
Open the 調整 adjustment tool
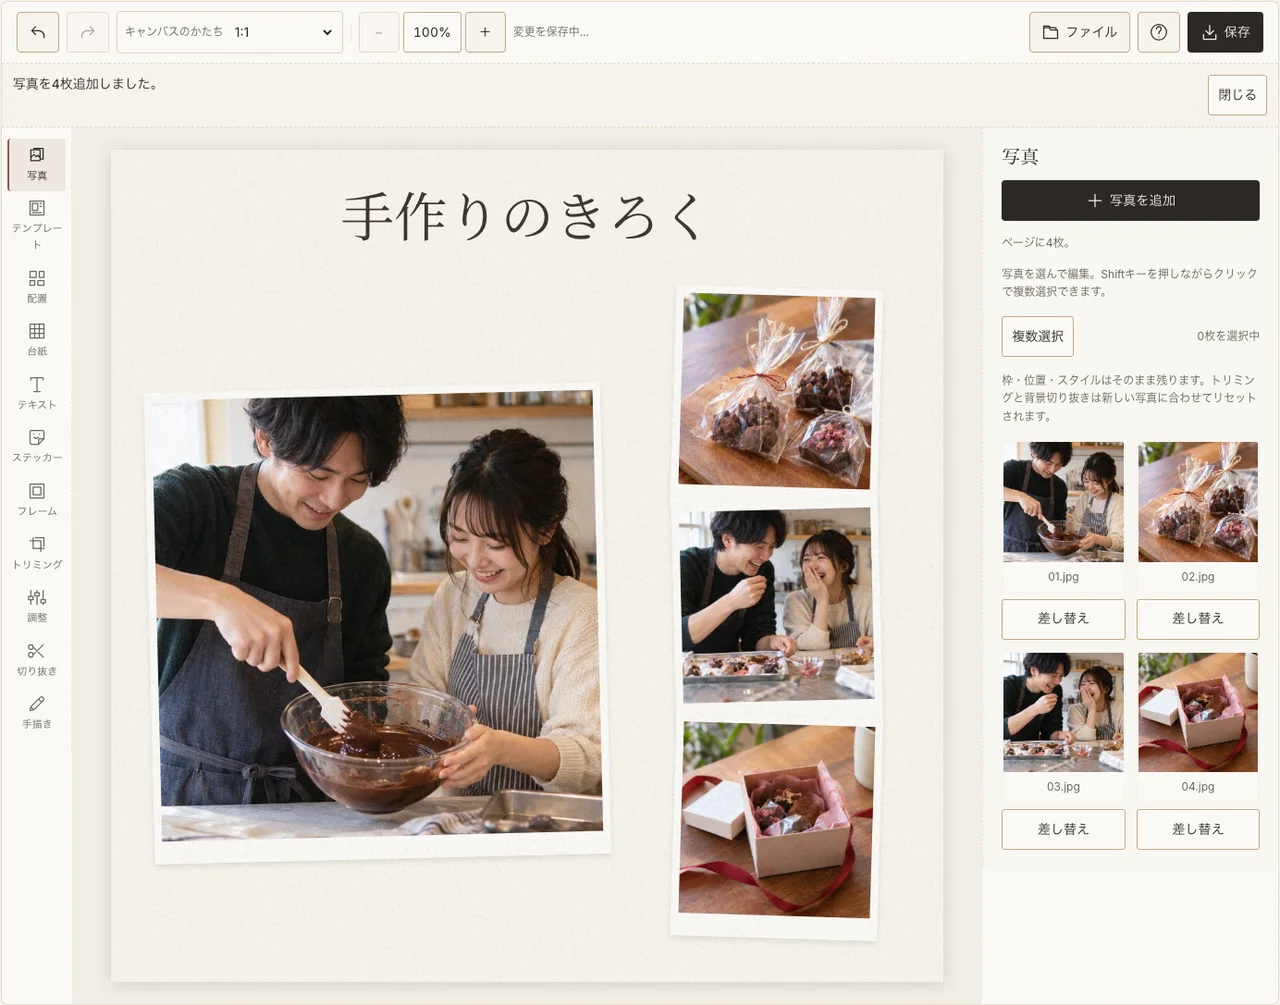[37, 606]
